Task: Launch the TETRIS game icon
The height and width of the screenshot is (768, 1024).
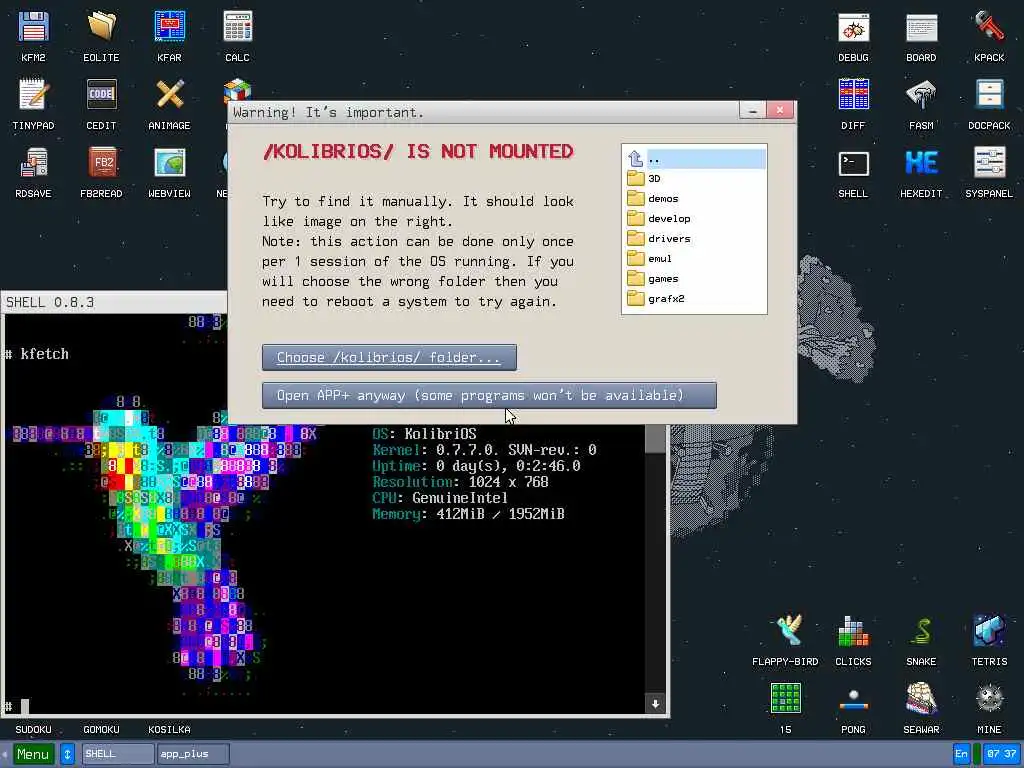Action: pos(989,632)
